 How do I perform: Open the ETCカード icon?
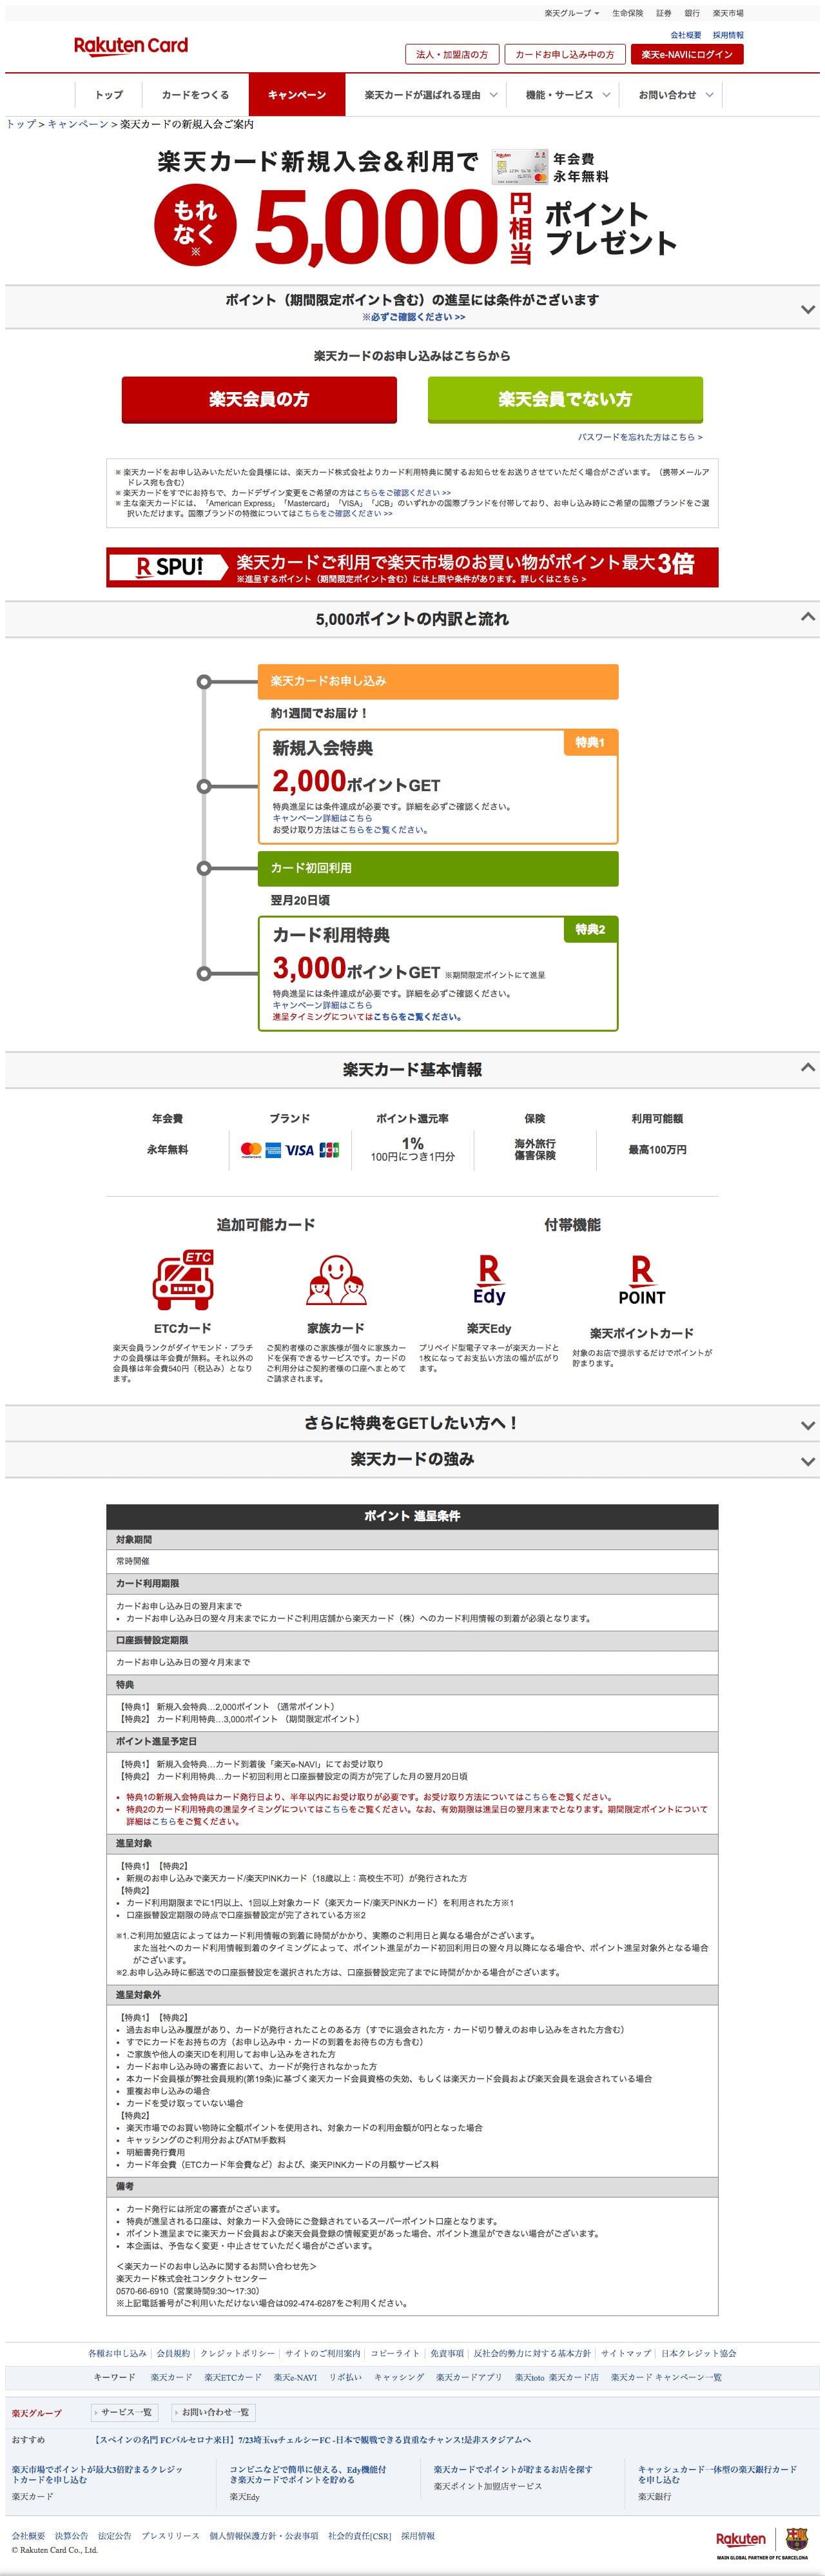[182, 1279]
